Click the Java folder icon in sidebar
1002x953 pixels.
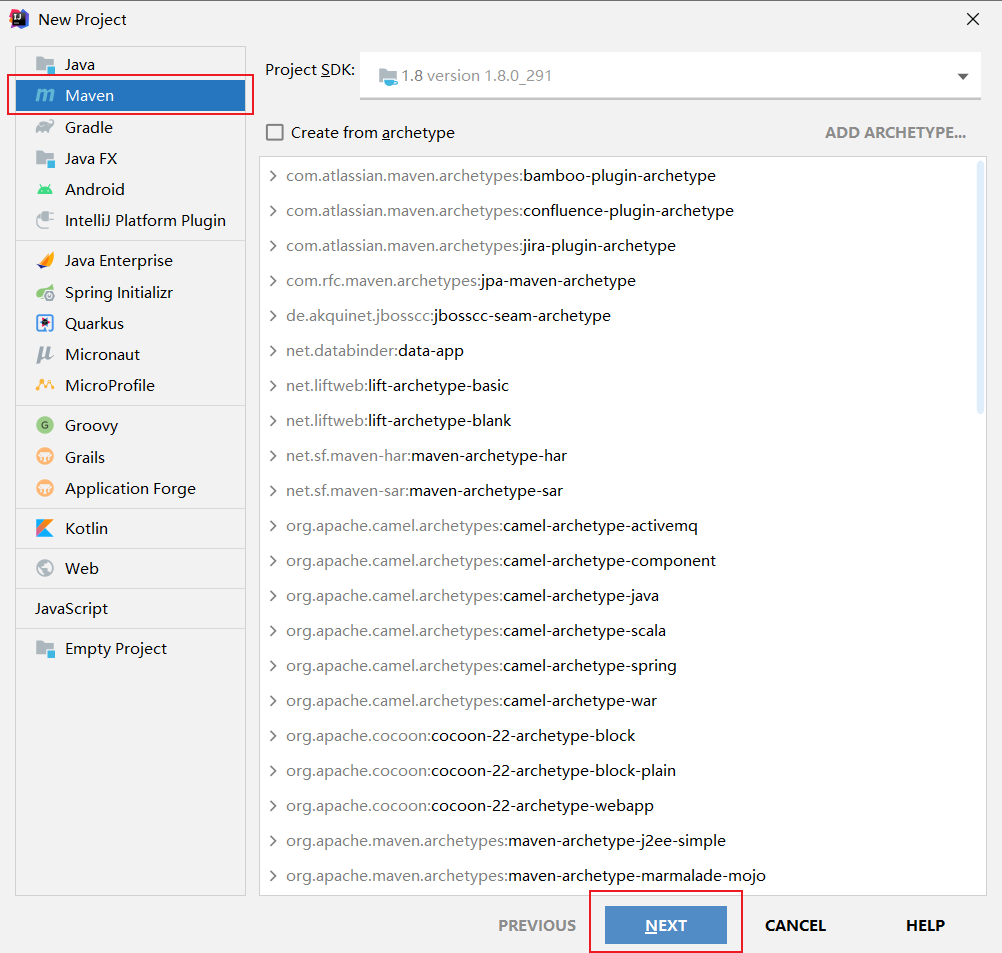point(45,65)
